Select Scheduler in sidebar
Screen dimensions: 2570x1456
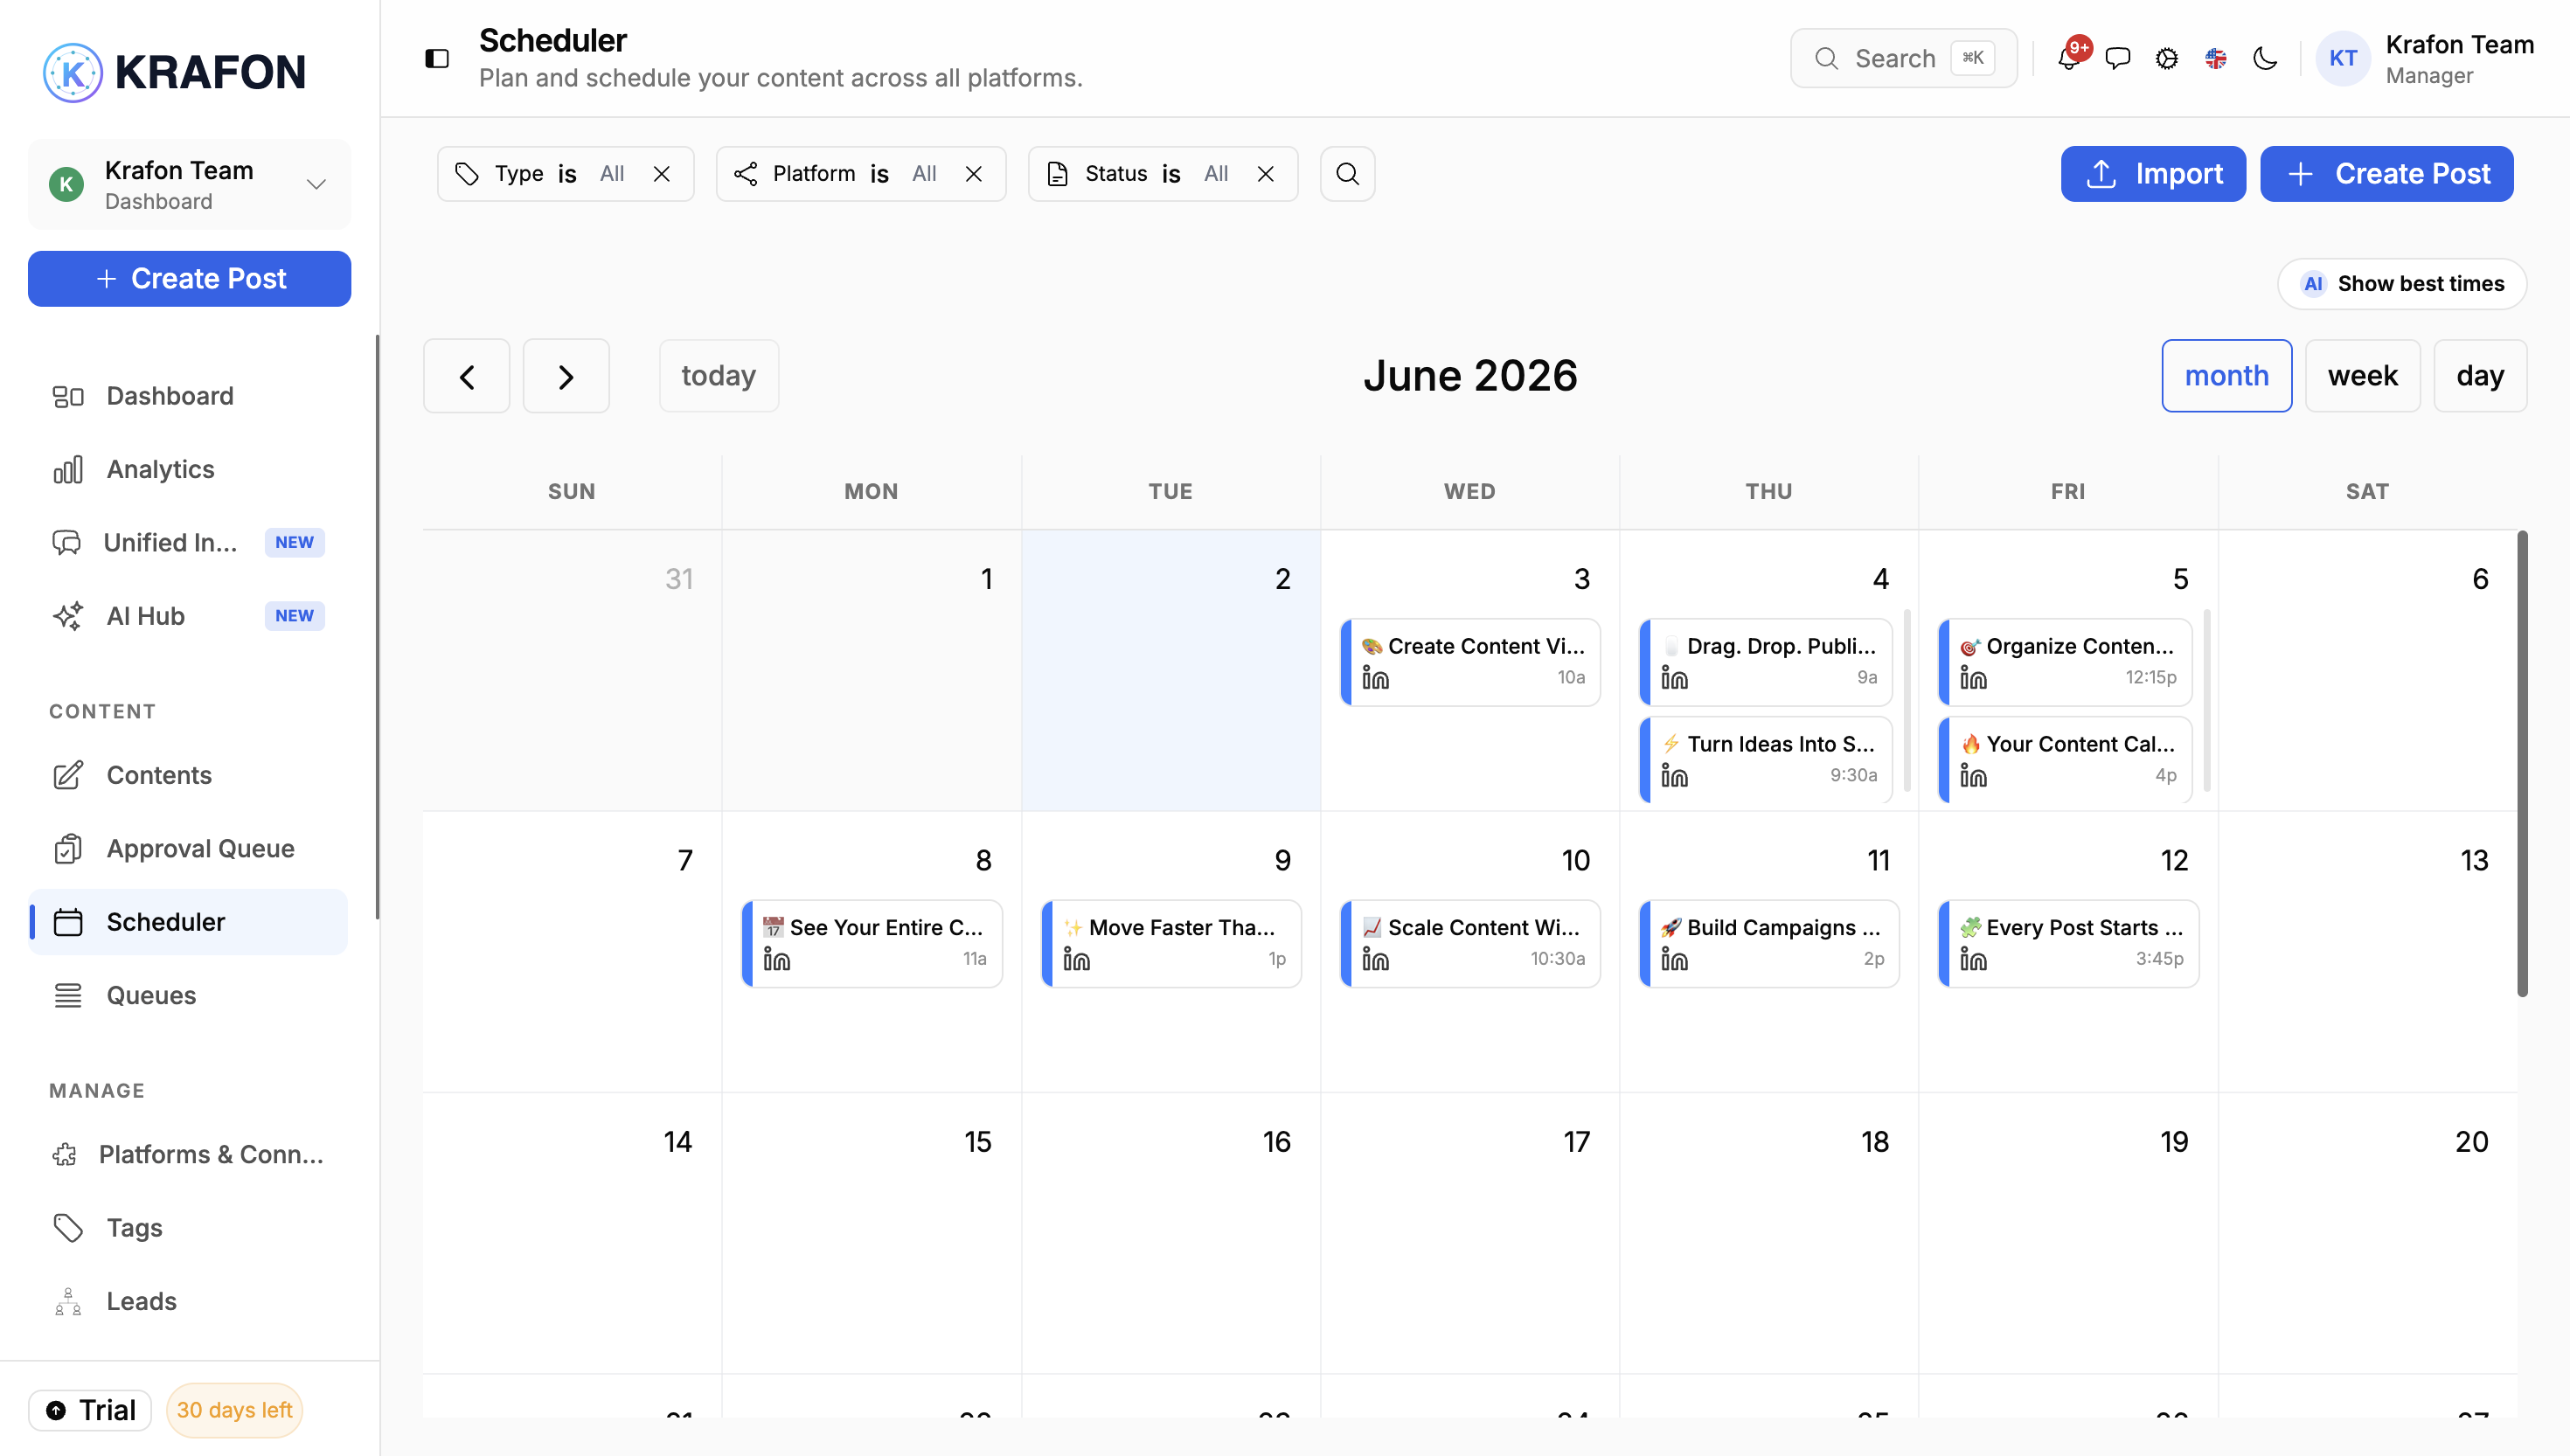(189, 922)
